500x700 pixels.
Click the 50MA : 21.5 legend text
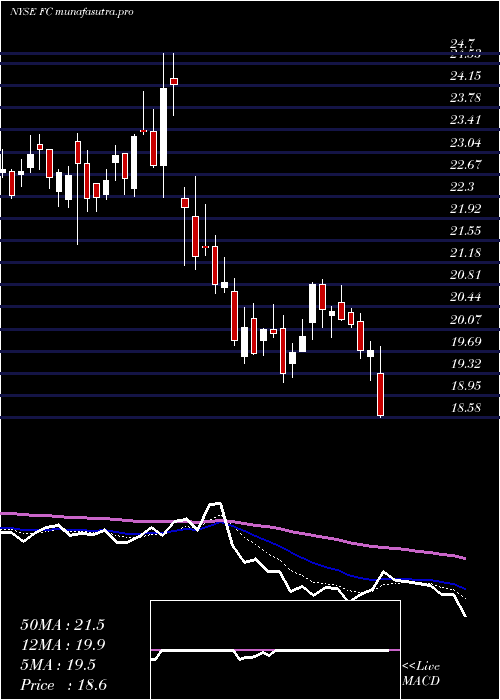pos(62,625)
